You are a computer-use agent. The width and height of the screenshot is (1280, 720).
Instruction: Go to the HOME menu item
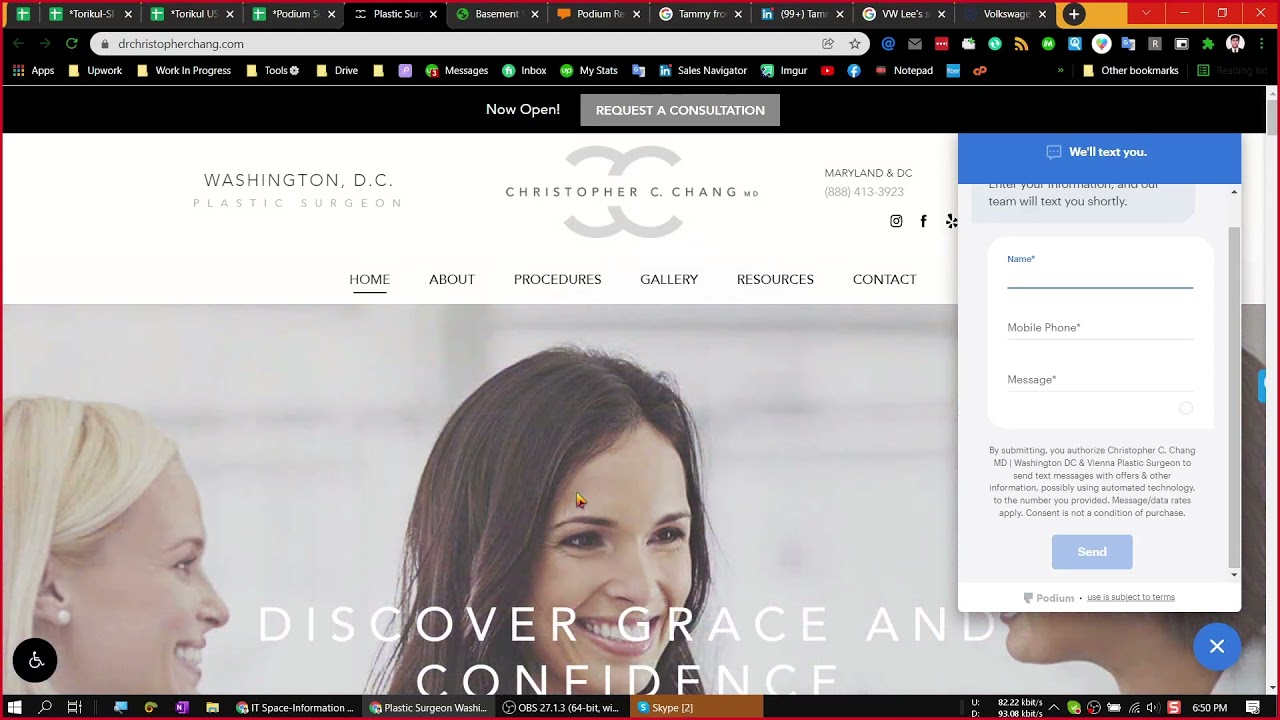[369, 280]
